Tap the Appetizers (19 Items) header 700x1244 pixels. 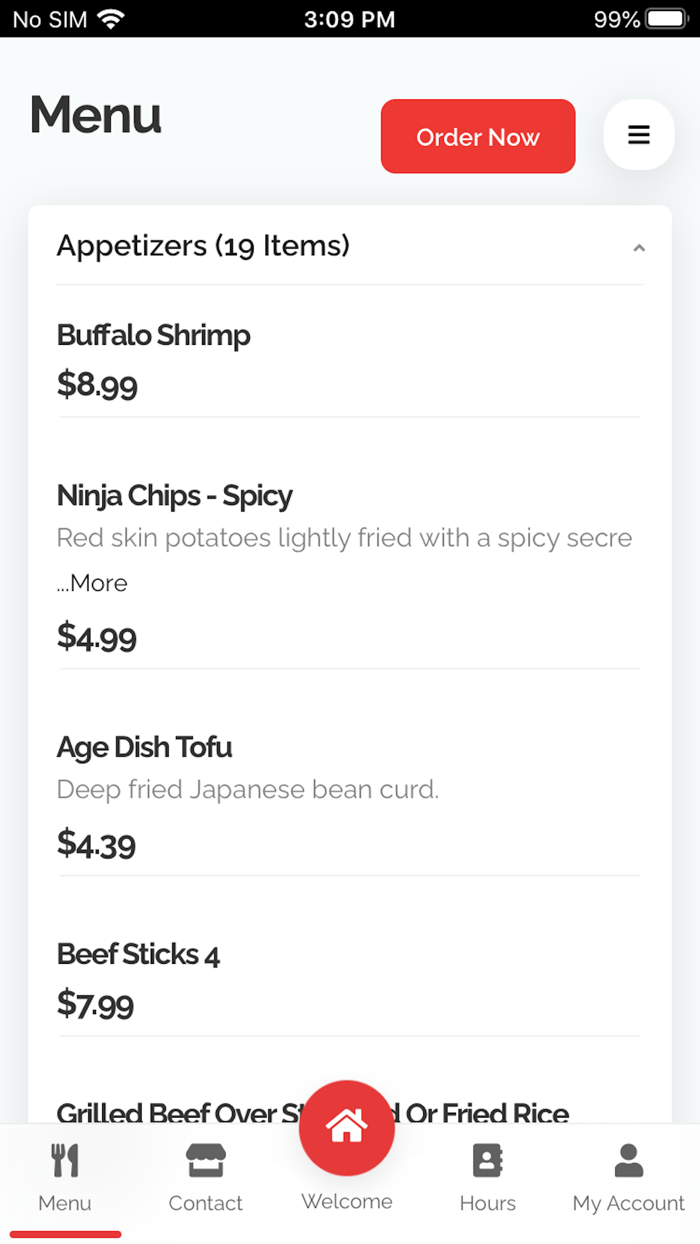[202, 246]
